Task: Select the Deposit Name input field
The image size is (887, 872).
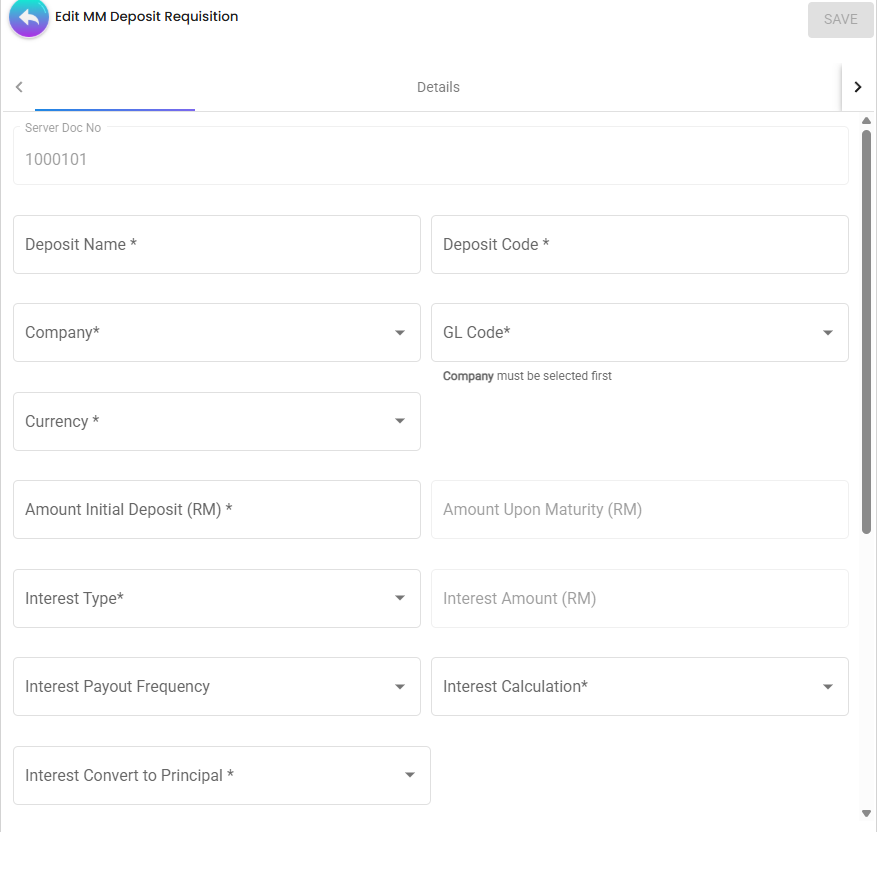Action: coord(216,244)
